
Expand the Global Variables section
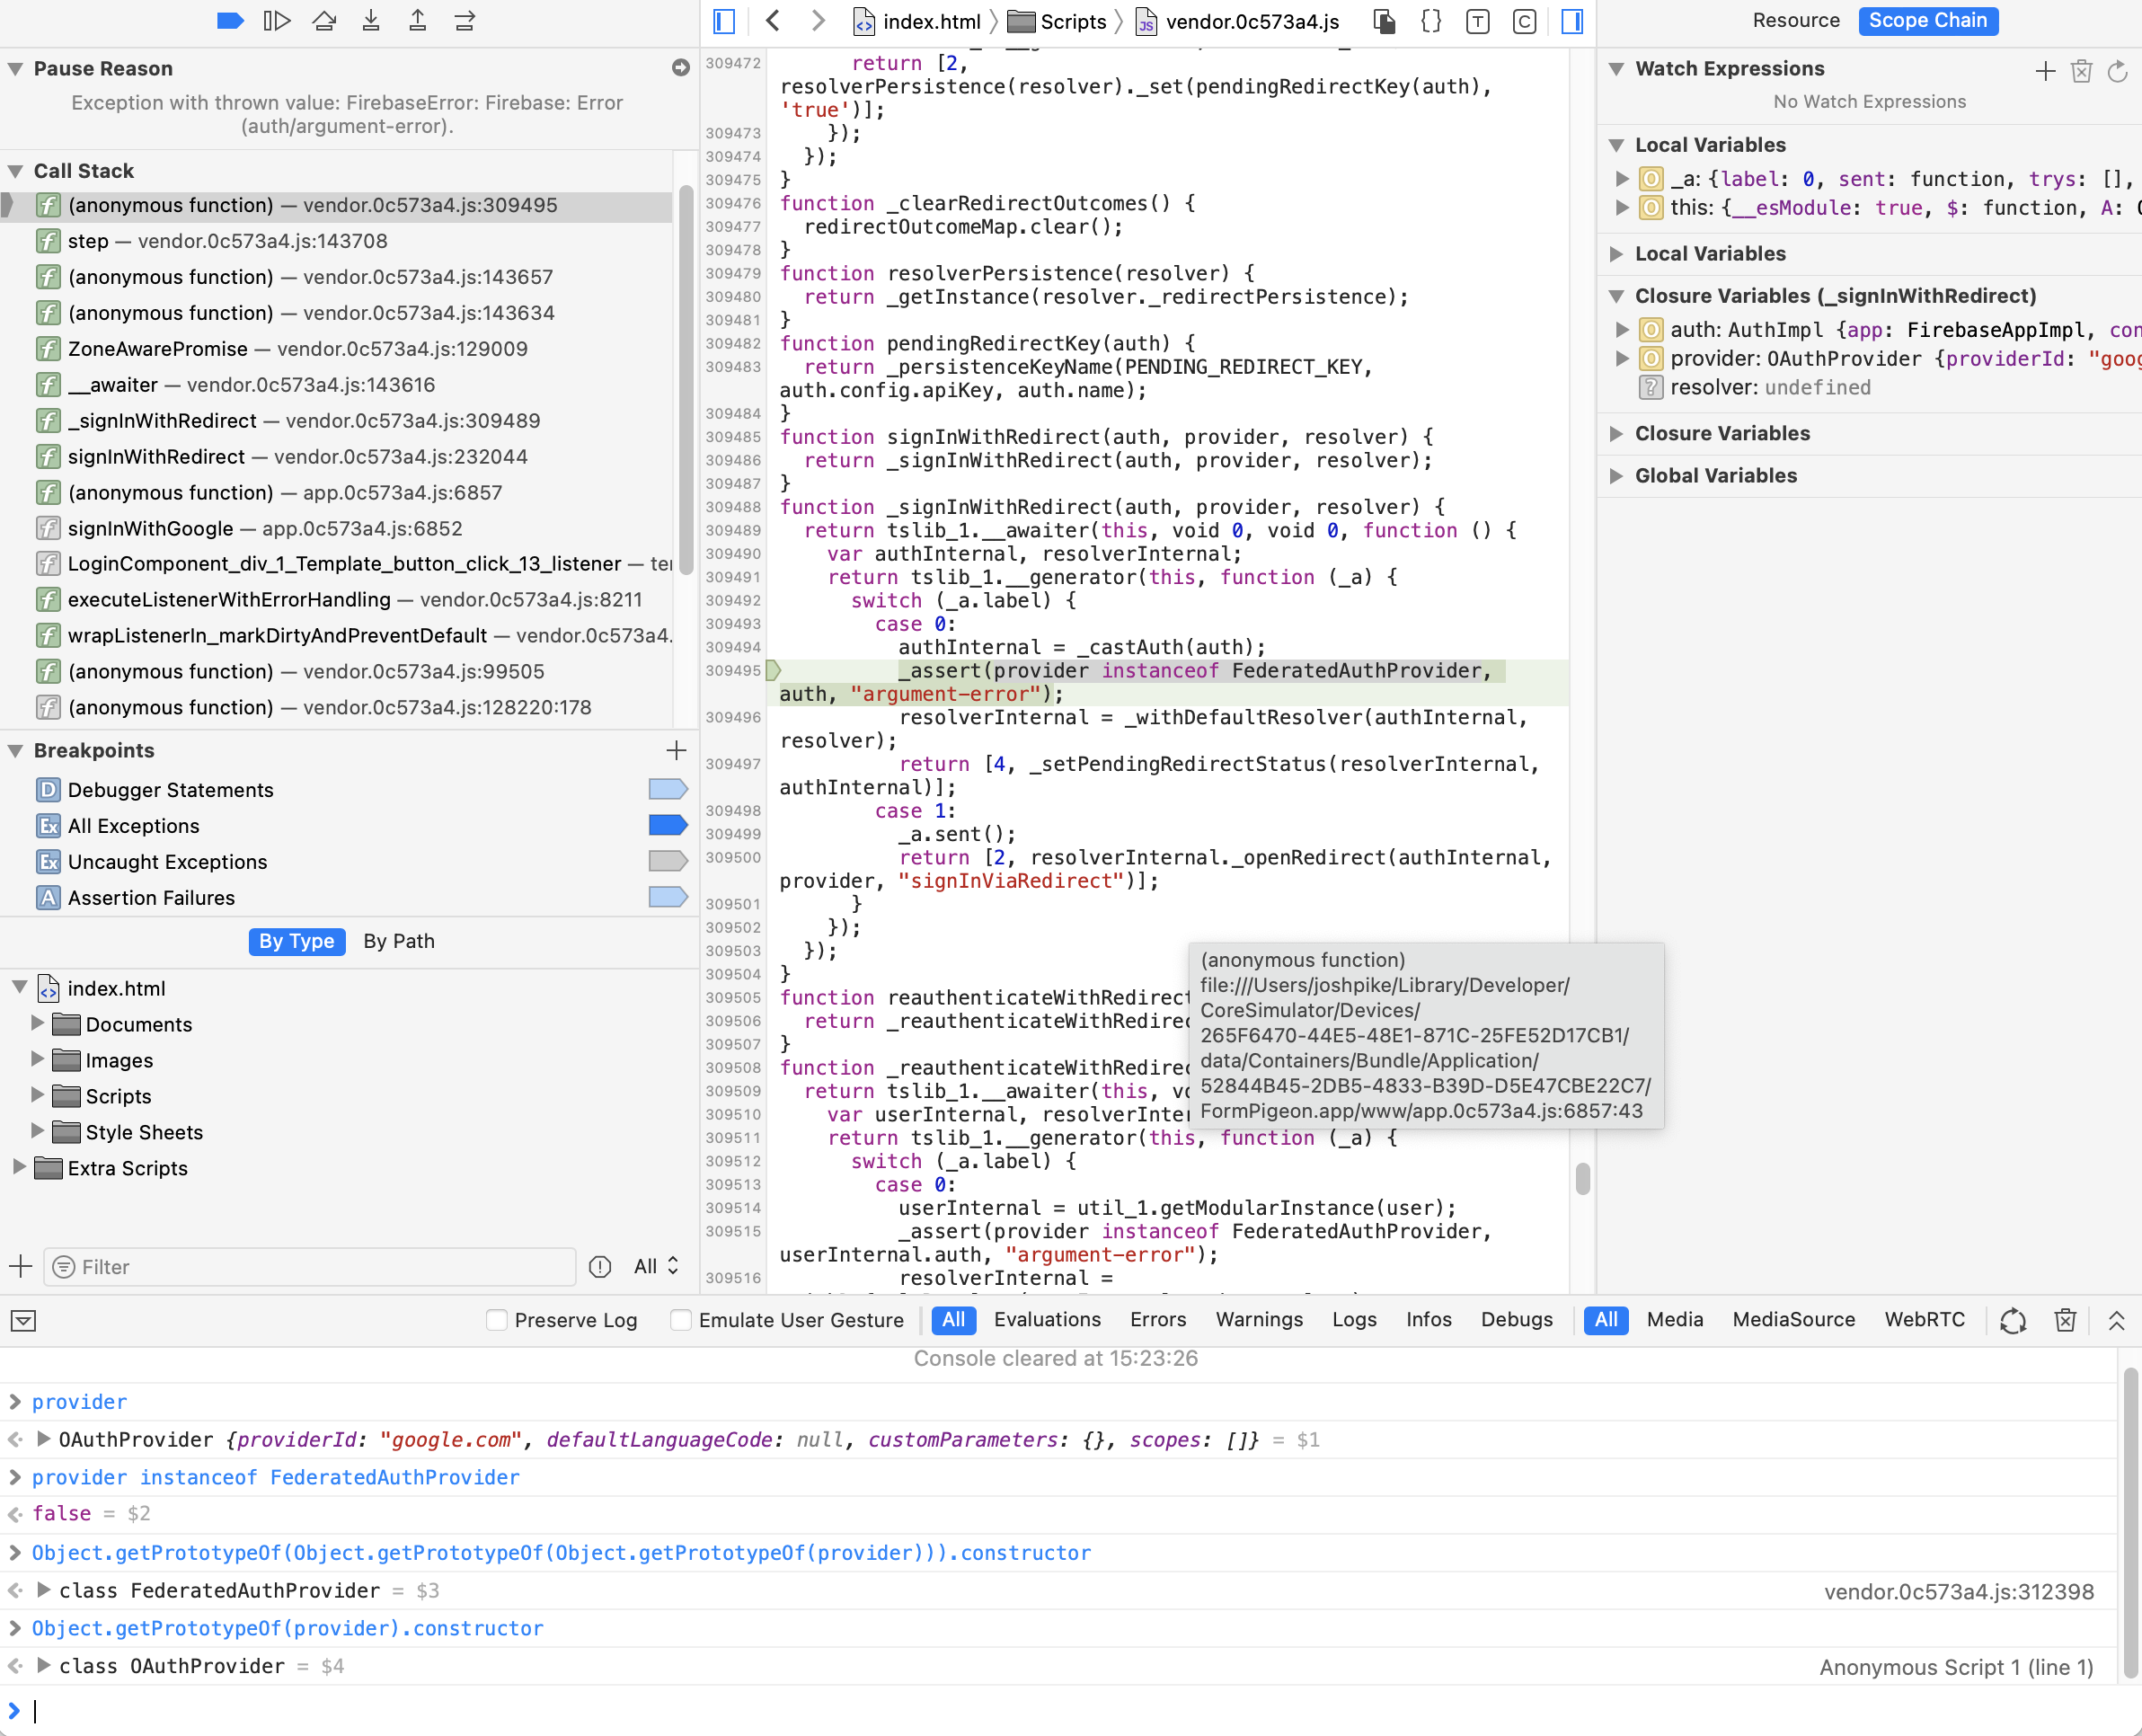[x=1617, y=475]
